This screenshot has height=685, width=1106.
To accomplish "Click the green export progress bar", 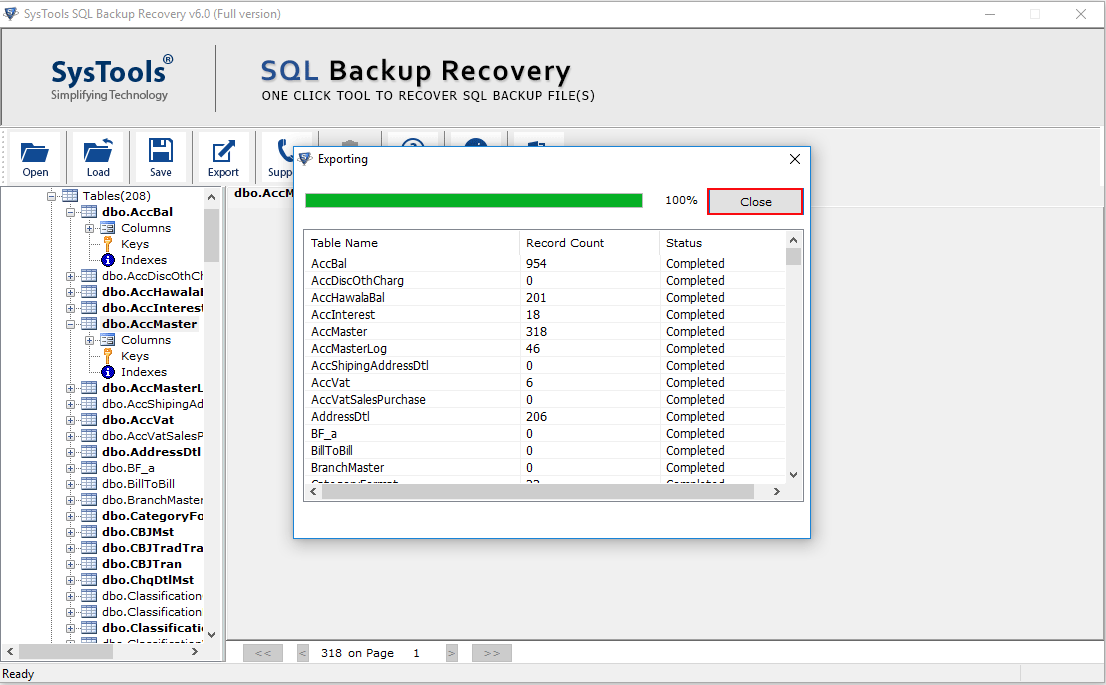I will point(473,201).
